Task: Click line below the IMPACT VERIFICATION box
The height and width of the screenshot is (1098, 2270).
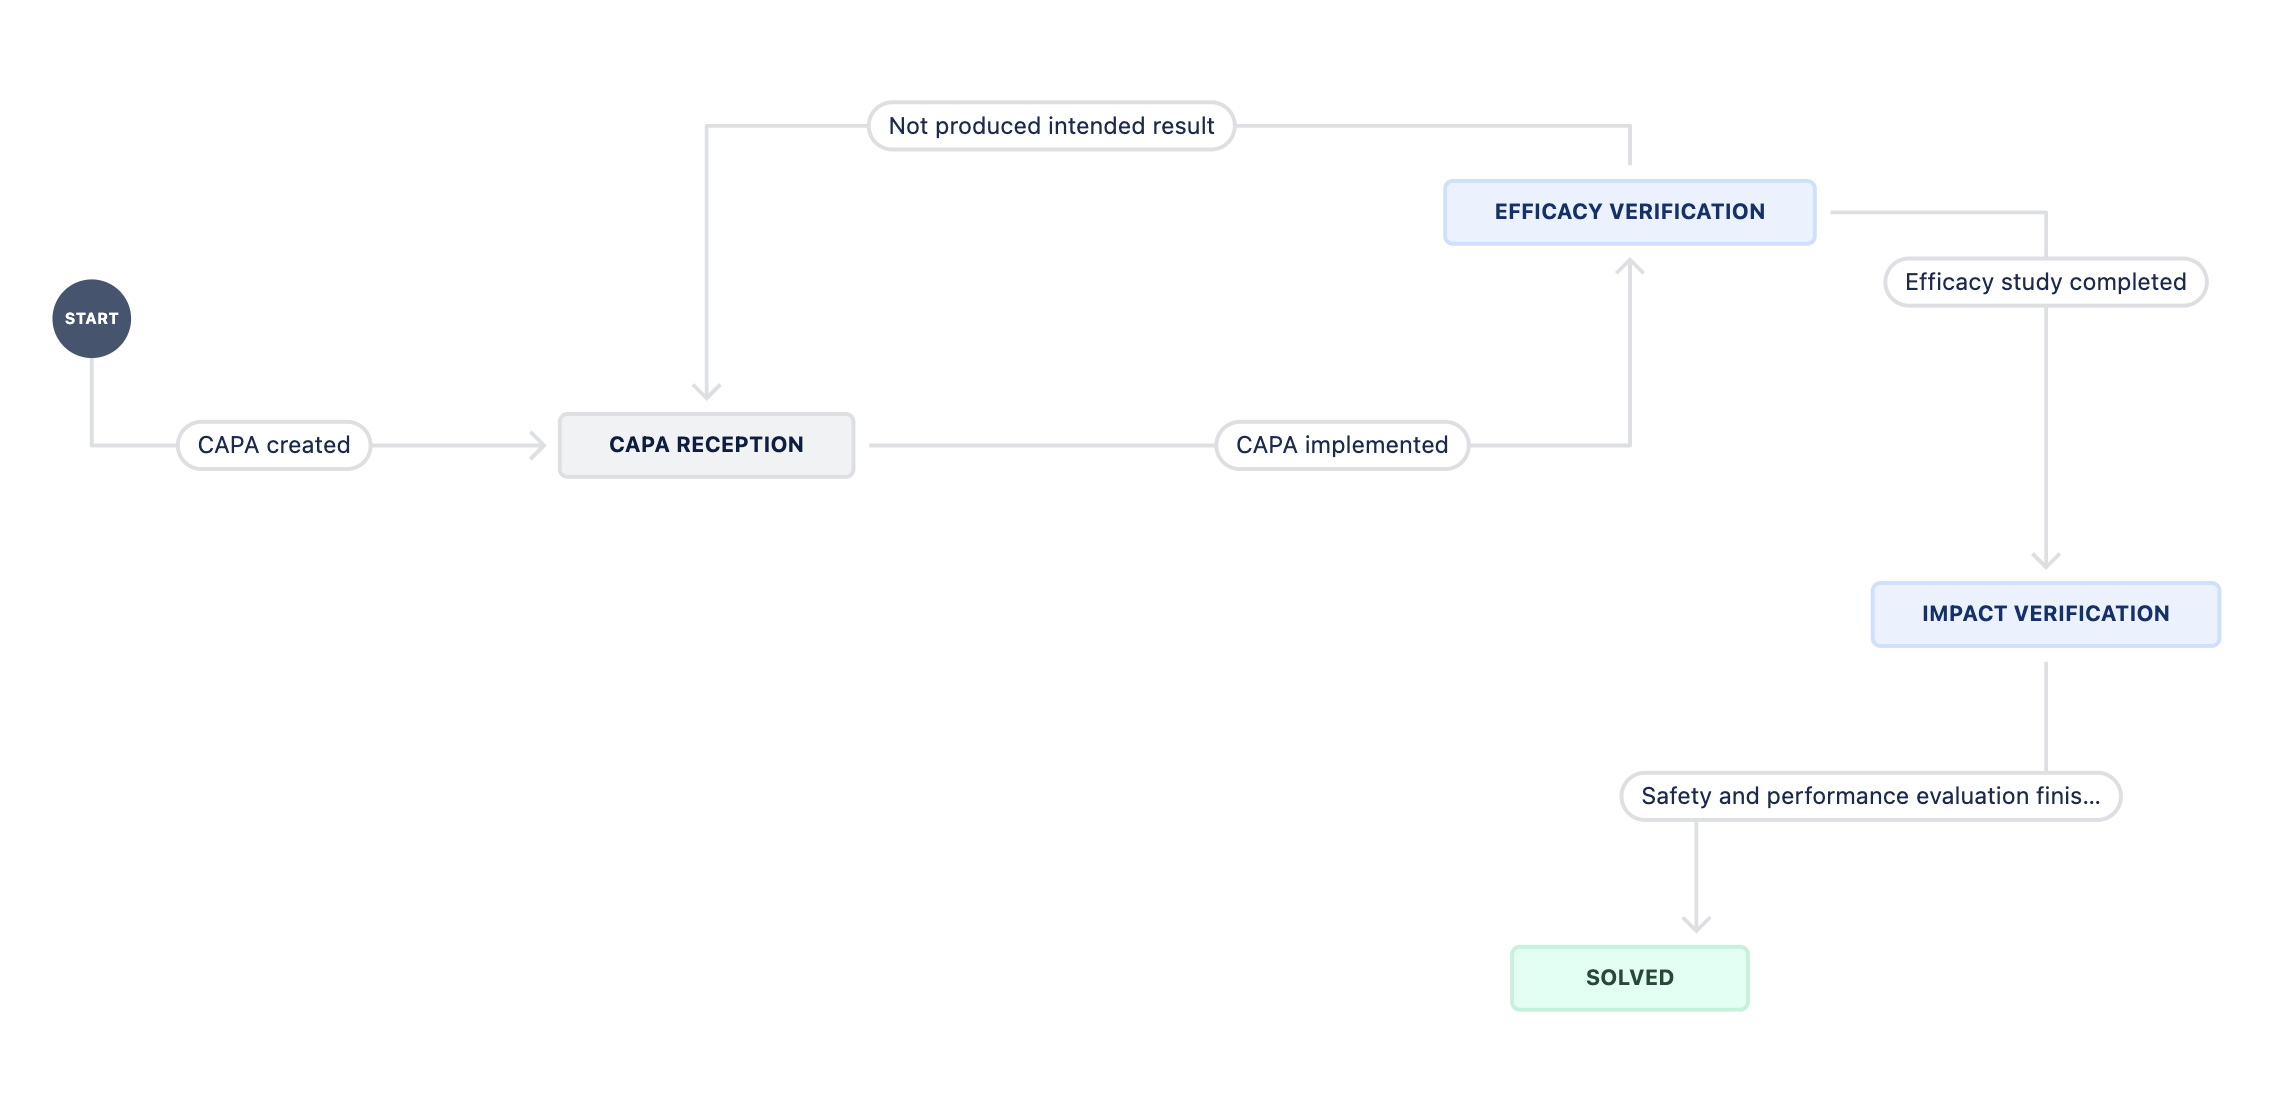Action: 2046,715
